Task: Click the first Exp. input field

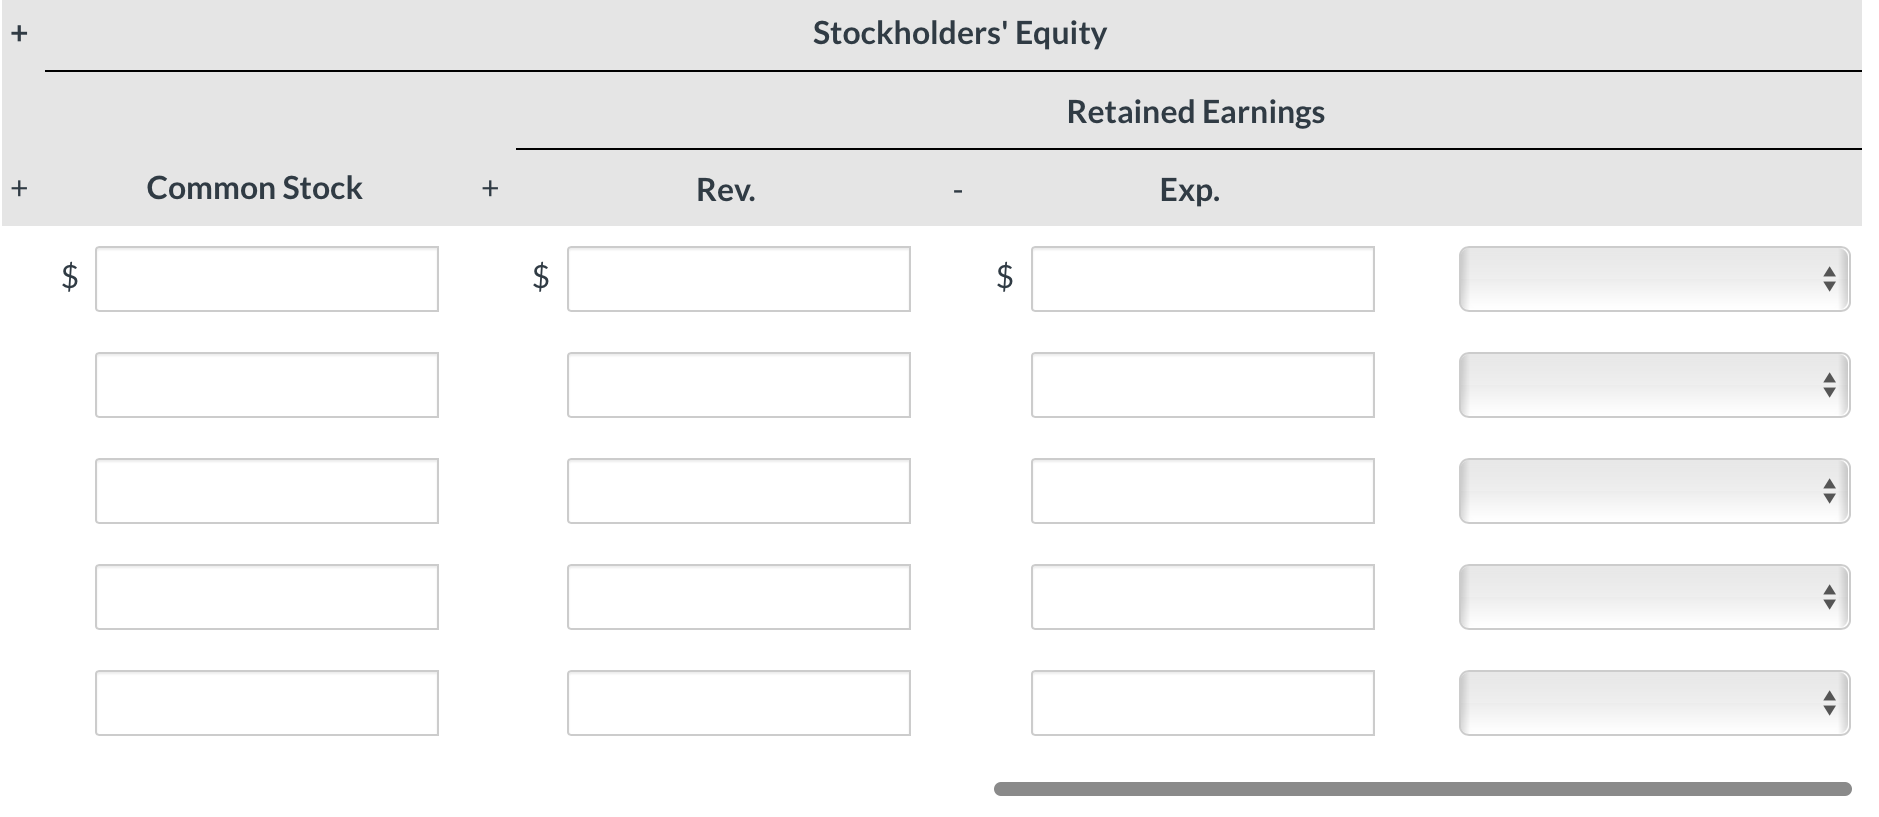Action: [1202, 279]
